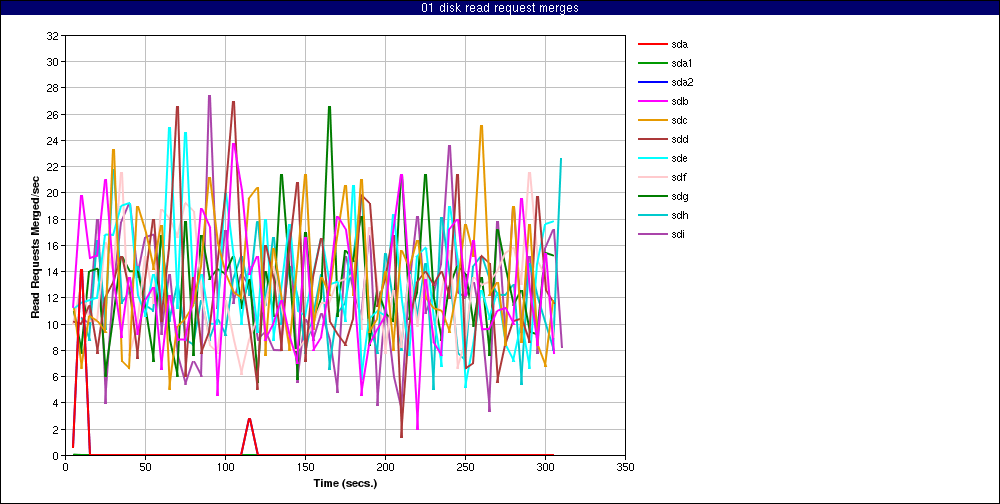
Task: Click the x-axis tick value 50
Action: click(x=145, y=467)
